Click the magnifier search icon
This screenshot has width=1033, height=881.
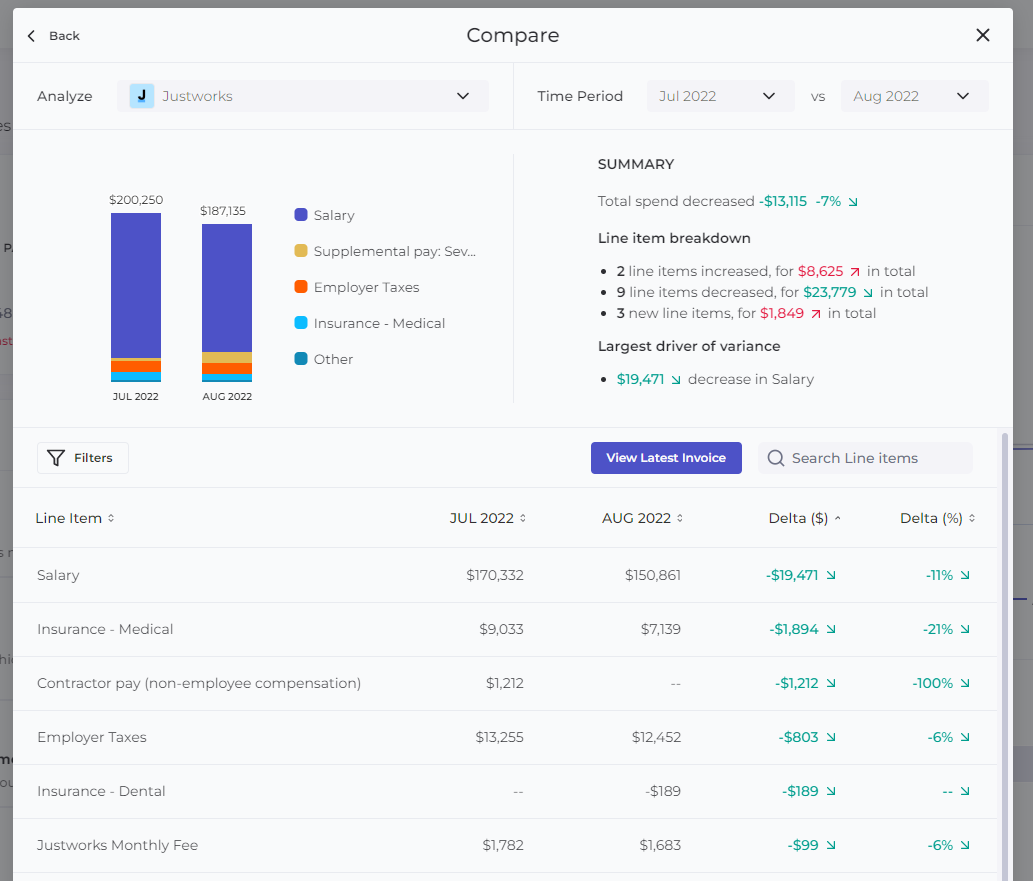pyautogui.click(x=776, y=458)
